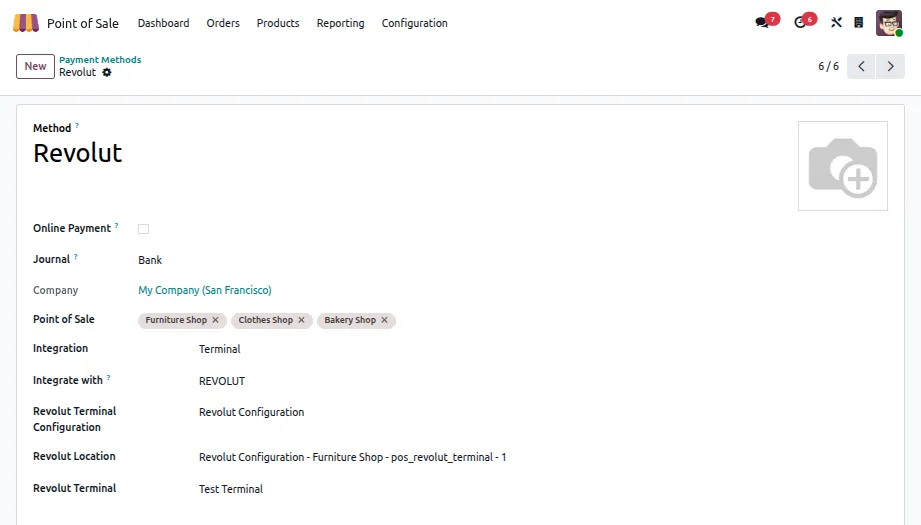Click the Revolut method name field
Screen dimensions: 921x525
coord(78,154)
